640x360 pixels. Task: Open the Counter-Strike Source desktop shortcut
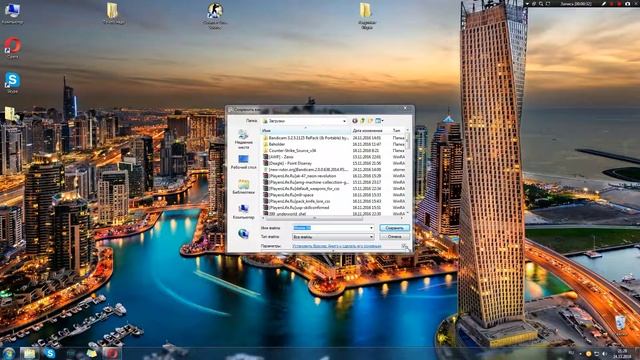point(215,15)
